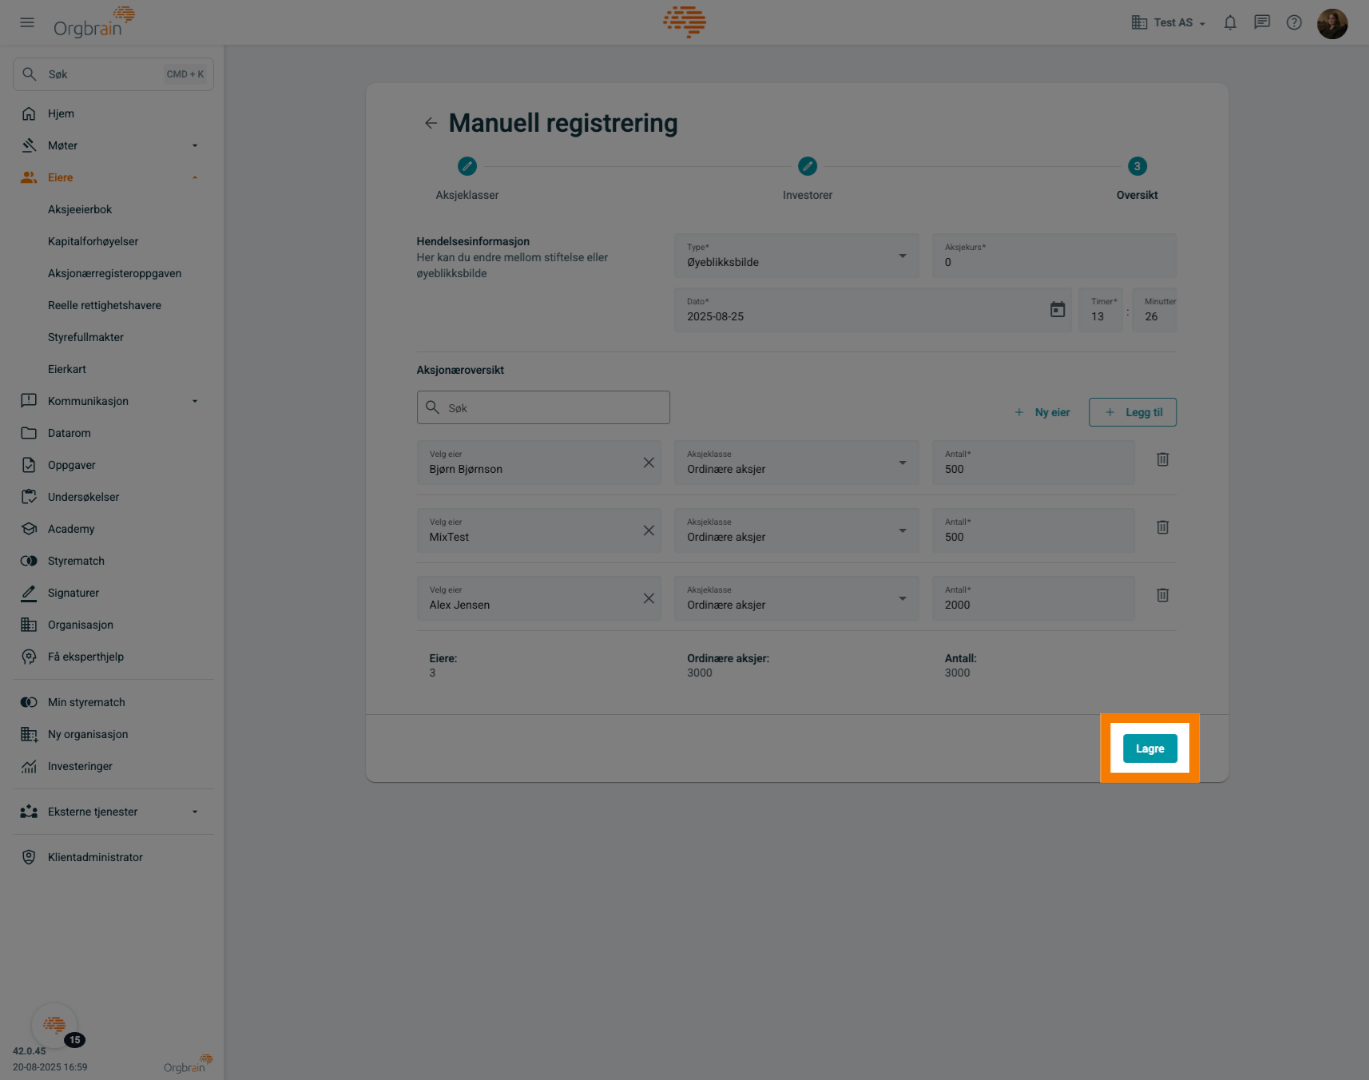Click the Legg til button
This screenshot has width=1369, height=1080.
(1133, 412)
